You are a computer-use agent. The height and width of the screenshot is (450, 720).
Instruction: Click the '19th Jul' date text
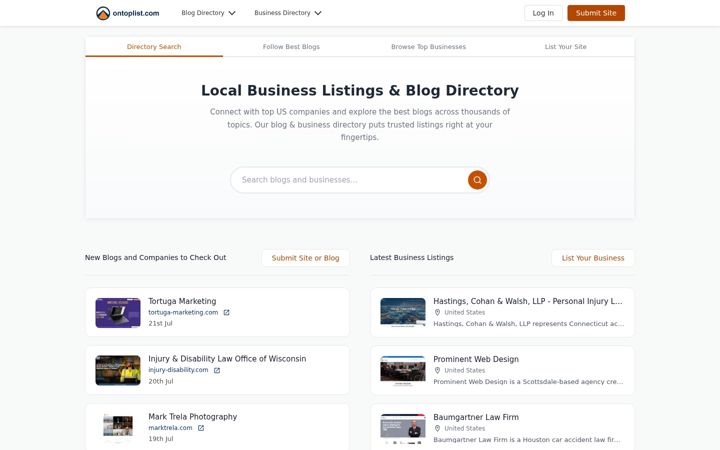(x=161, y=439)
